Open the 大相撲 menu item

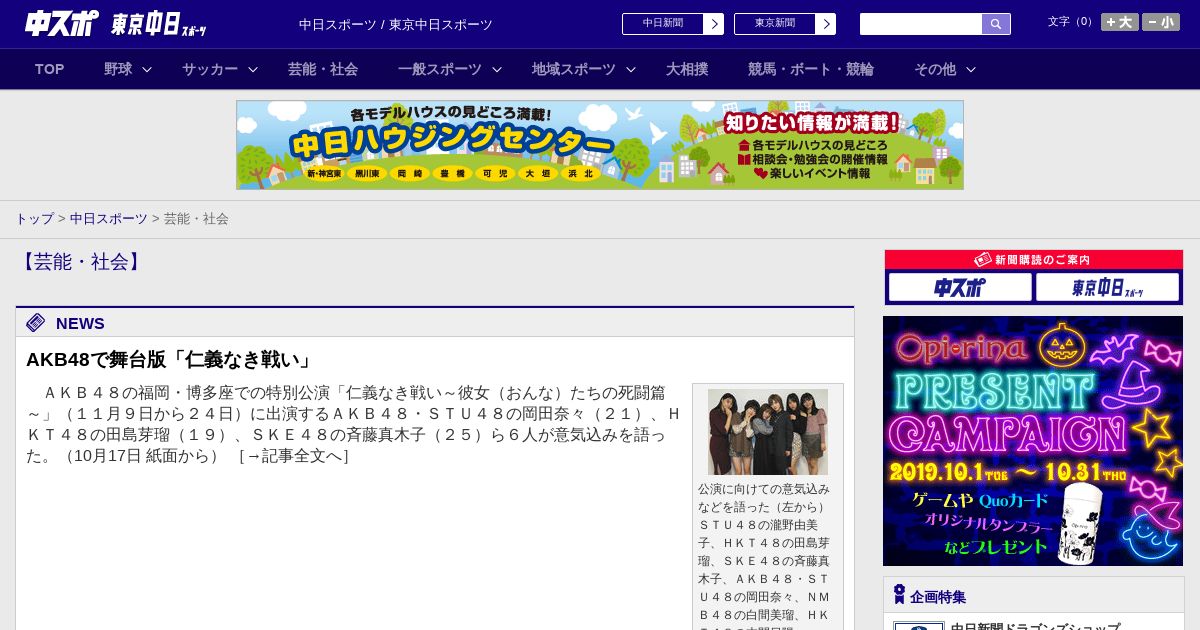pos(687,69)
